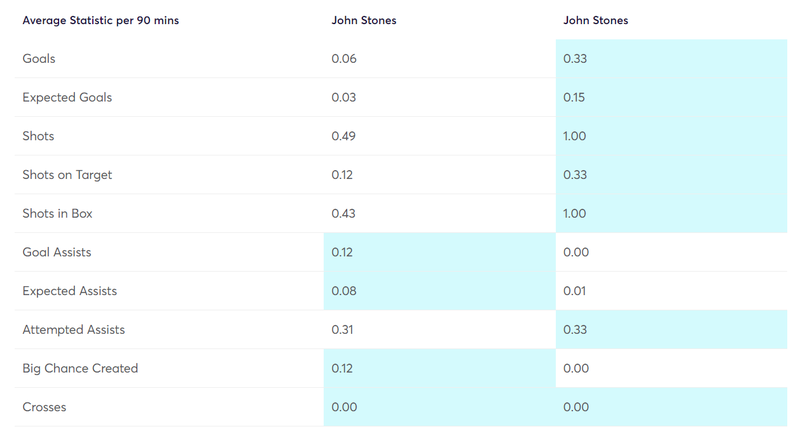Select 0.33 in the Attempted Assists row
The width and height of the screenshot is (800, 436).
(x=575, y=330)
